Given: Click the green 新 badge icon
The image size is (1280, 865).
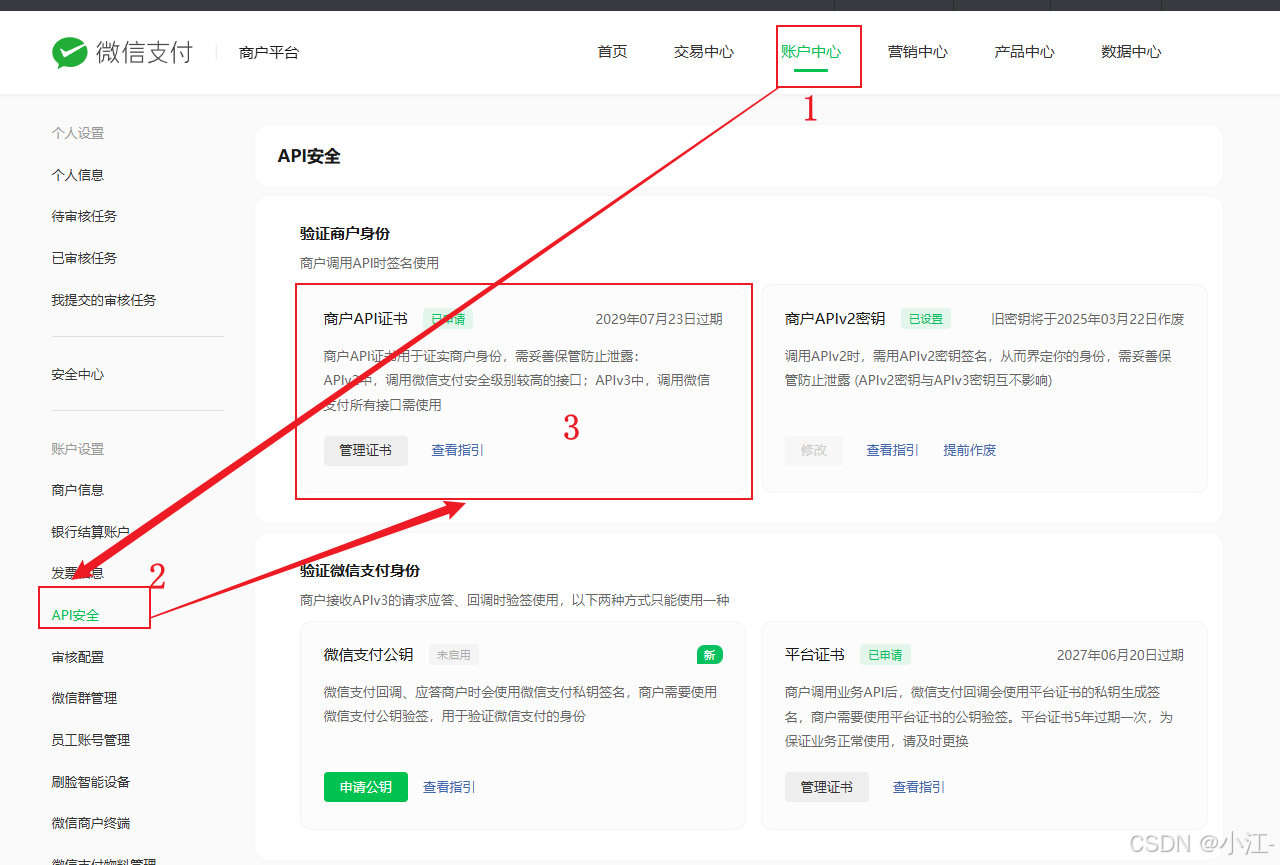Looking at the screenshot, I should [x=710, y=655].
